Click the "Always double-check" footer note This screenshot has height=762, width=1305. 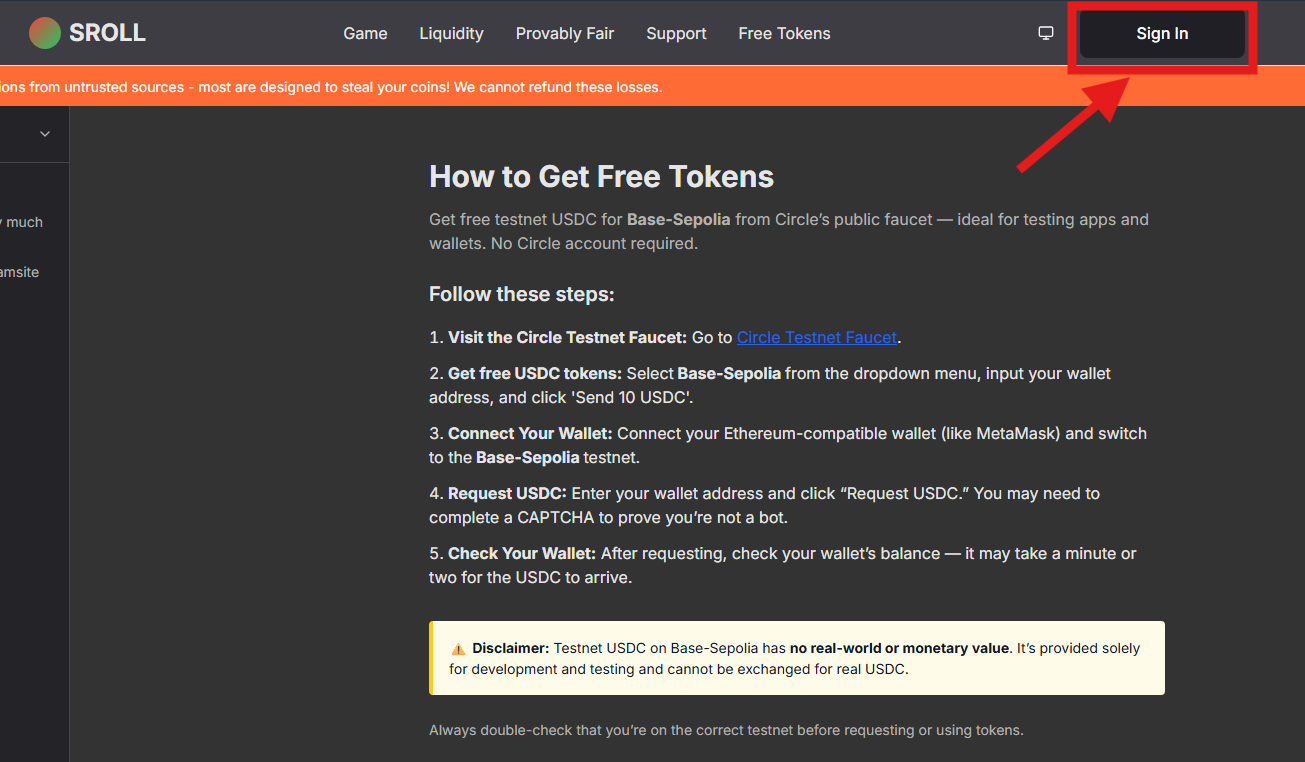(x=726, y=730)
